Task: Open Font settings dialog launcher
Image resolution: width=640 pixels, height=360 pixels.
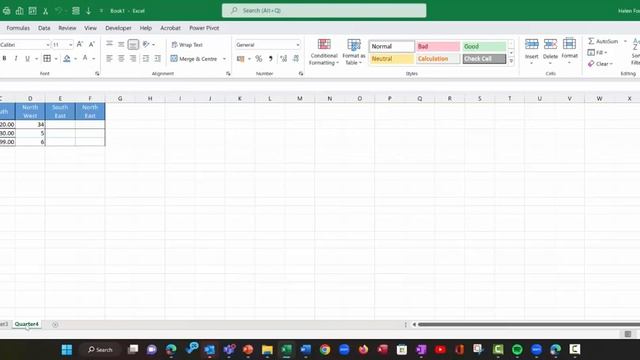Action: coord(97,74)
